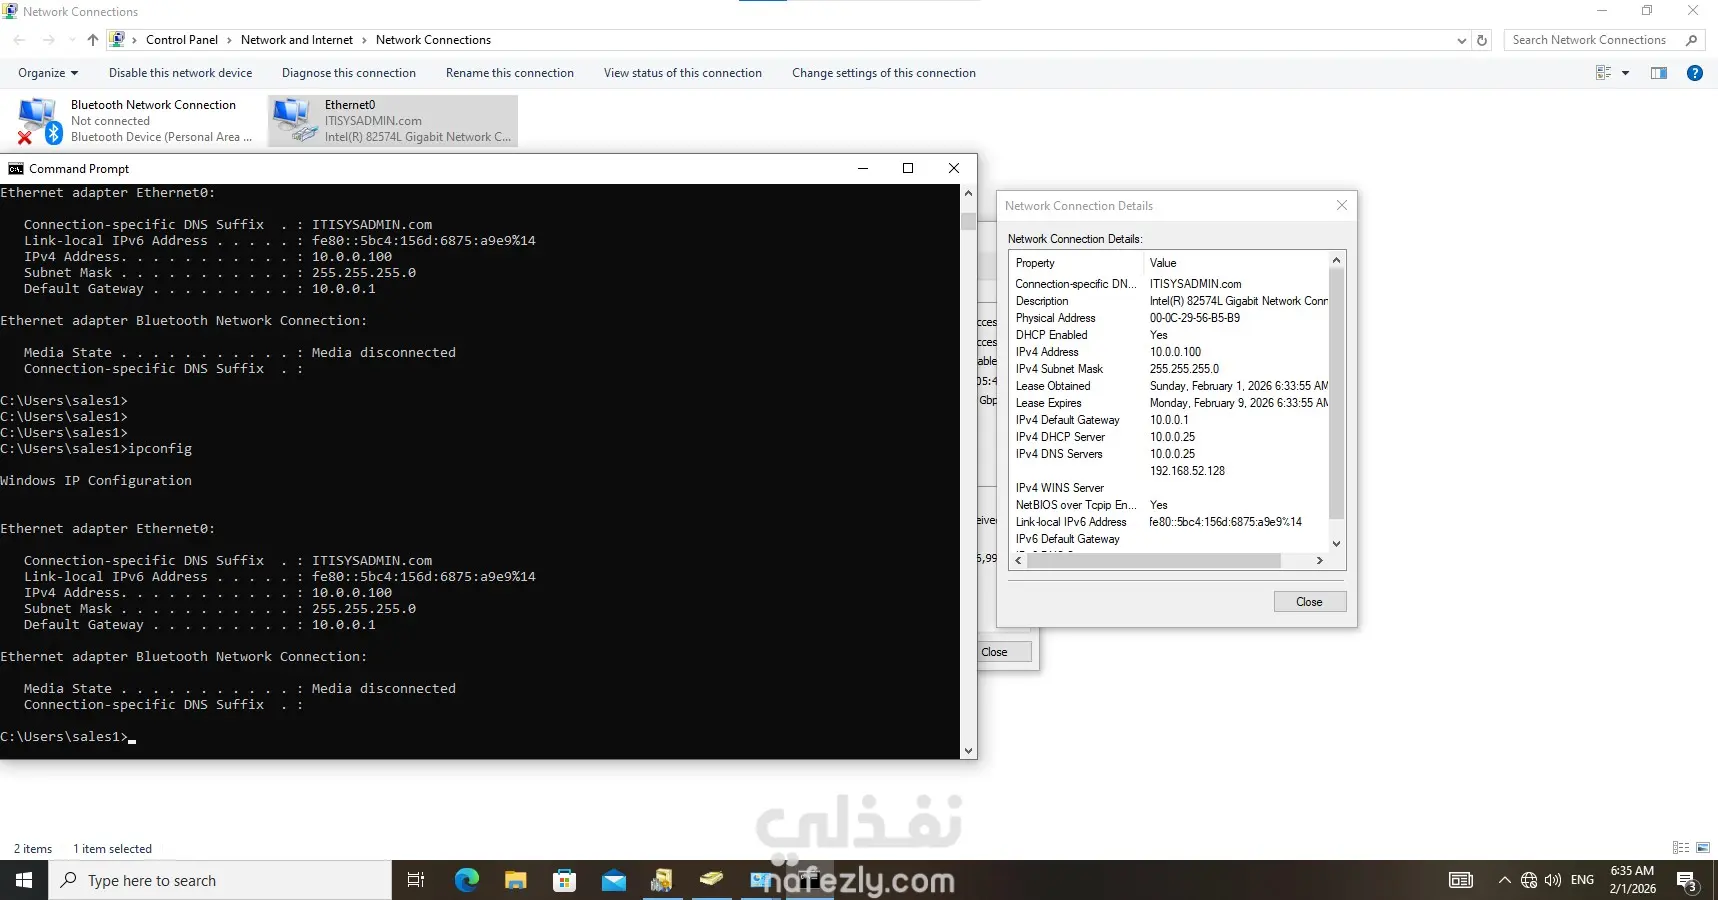Open the notification center icon
This screenshot has width=1718, height=900.
pos(1688,881)
